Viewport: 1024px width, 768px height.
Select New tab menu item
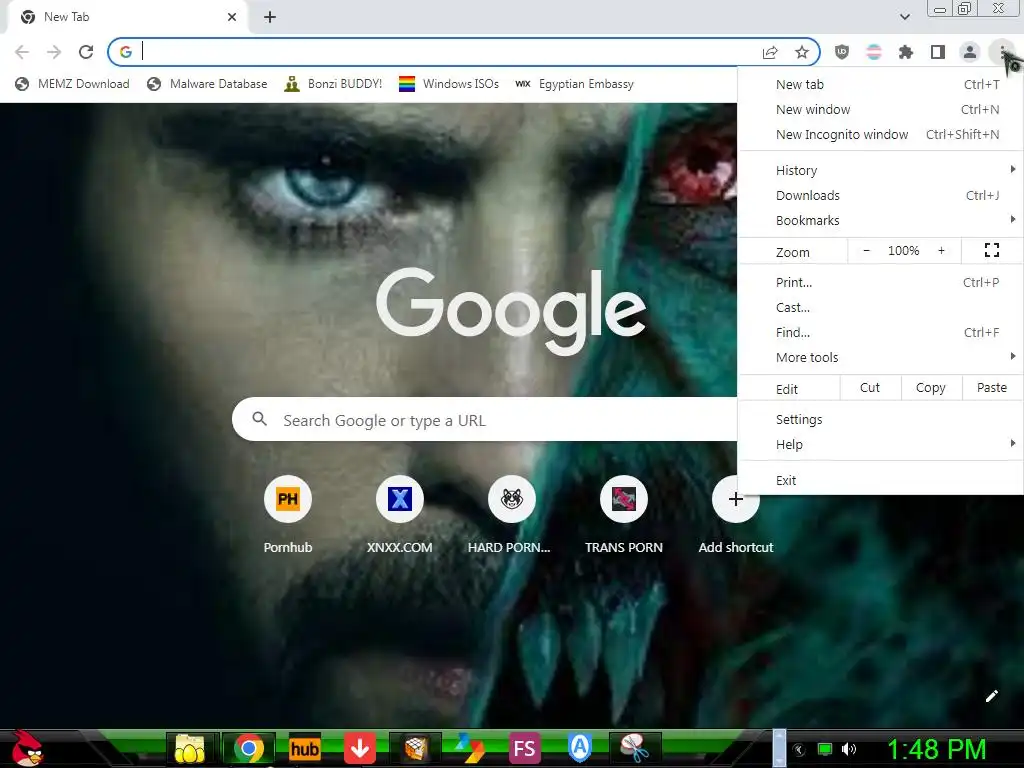[x=880, y=84]
